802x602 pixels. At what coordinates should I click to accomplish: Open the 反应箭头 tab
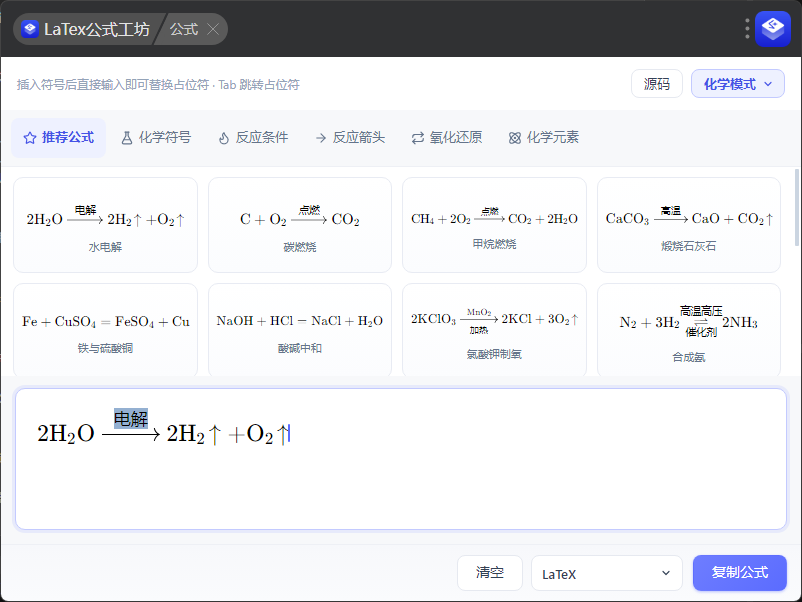click(x=350, y=138)
